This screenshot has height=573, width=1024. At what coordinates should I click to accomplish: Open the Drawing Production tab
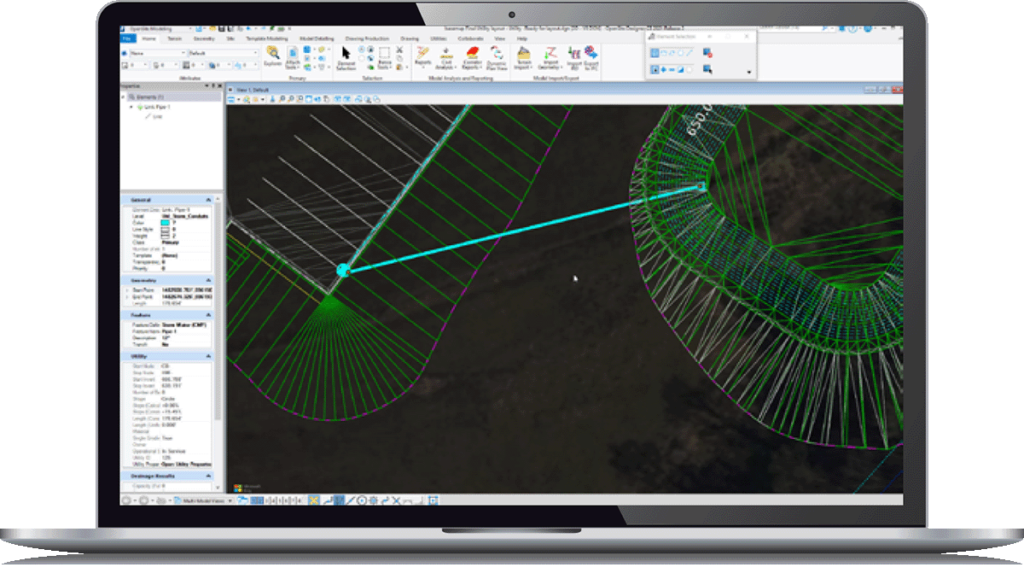(367, 38)
